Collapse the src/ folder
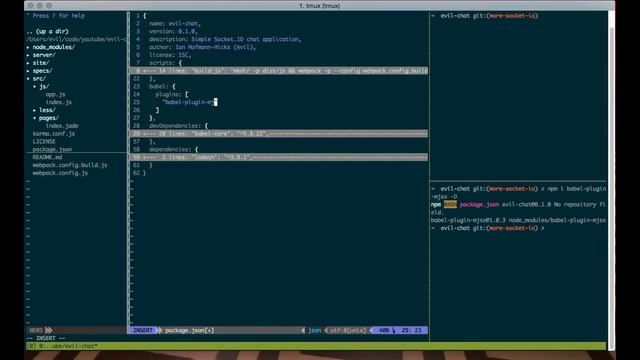640x360 pixels. (39, 78)
